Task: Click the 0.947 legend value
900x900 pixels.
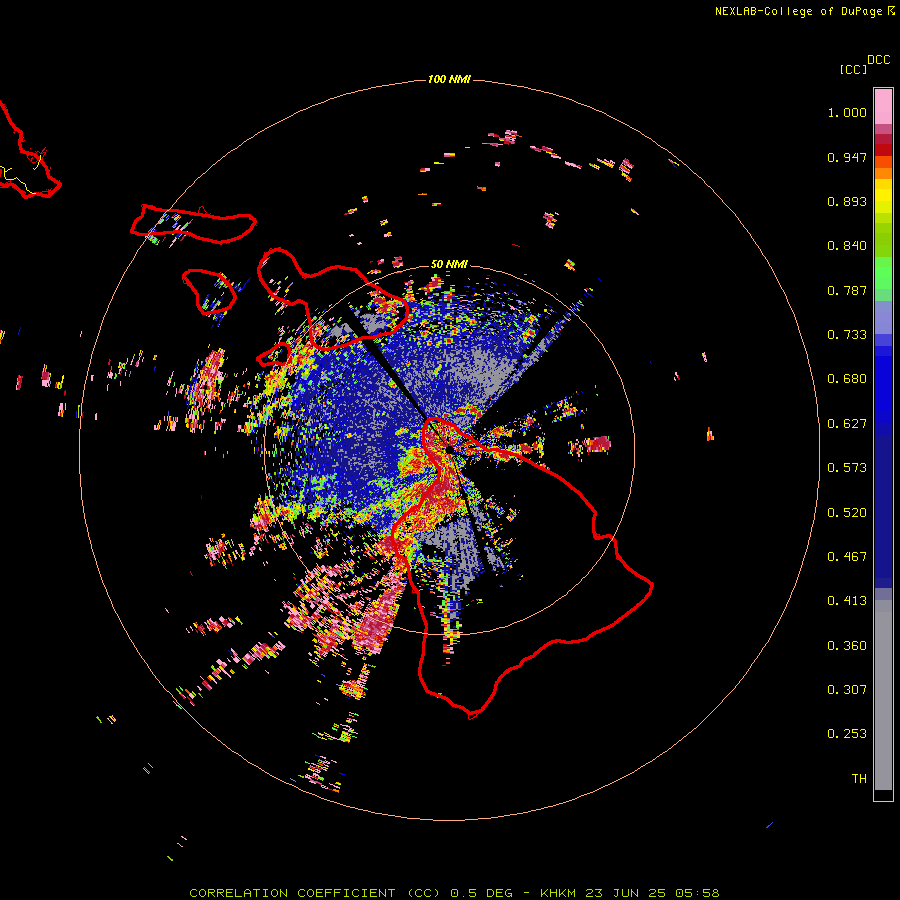Action: [x=847, y=157]
